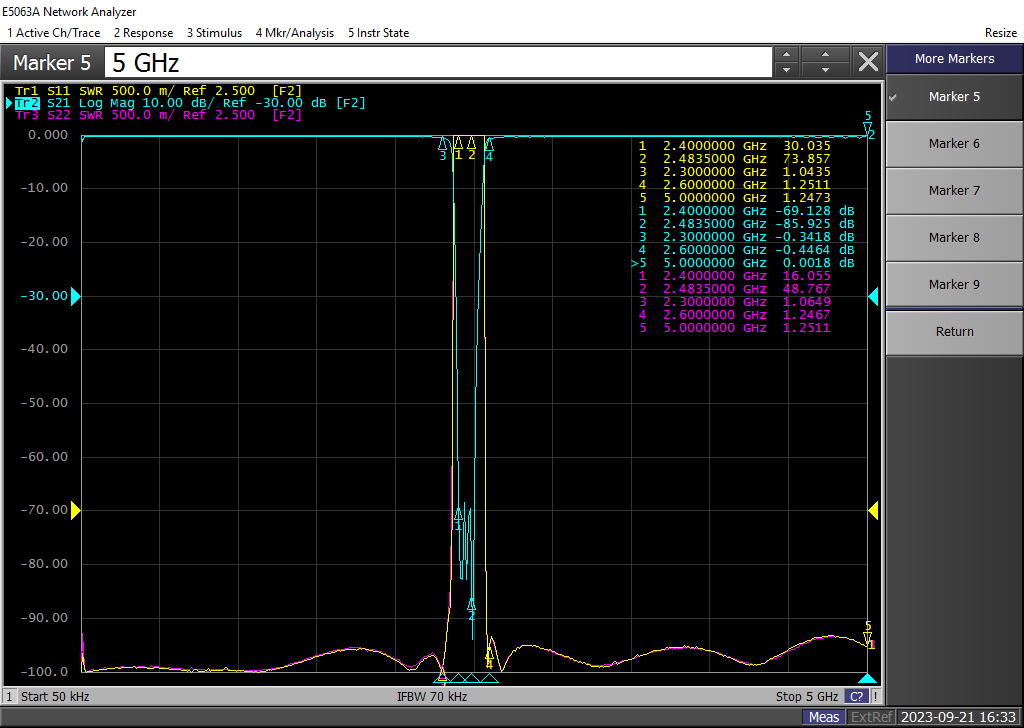Viewport: 1024px width, 728px height.
Task: Click the cyan left reference level marker
Action: 75,296
